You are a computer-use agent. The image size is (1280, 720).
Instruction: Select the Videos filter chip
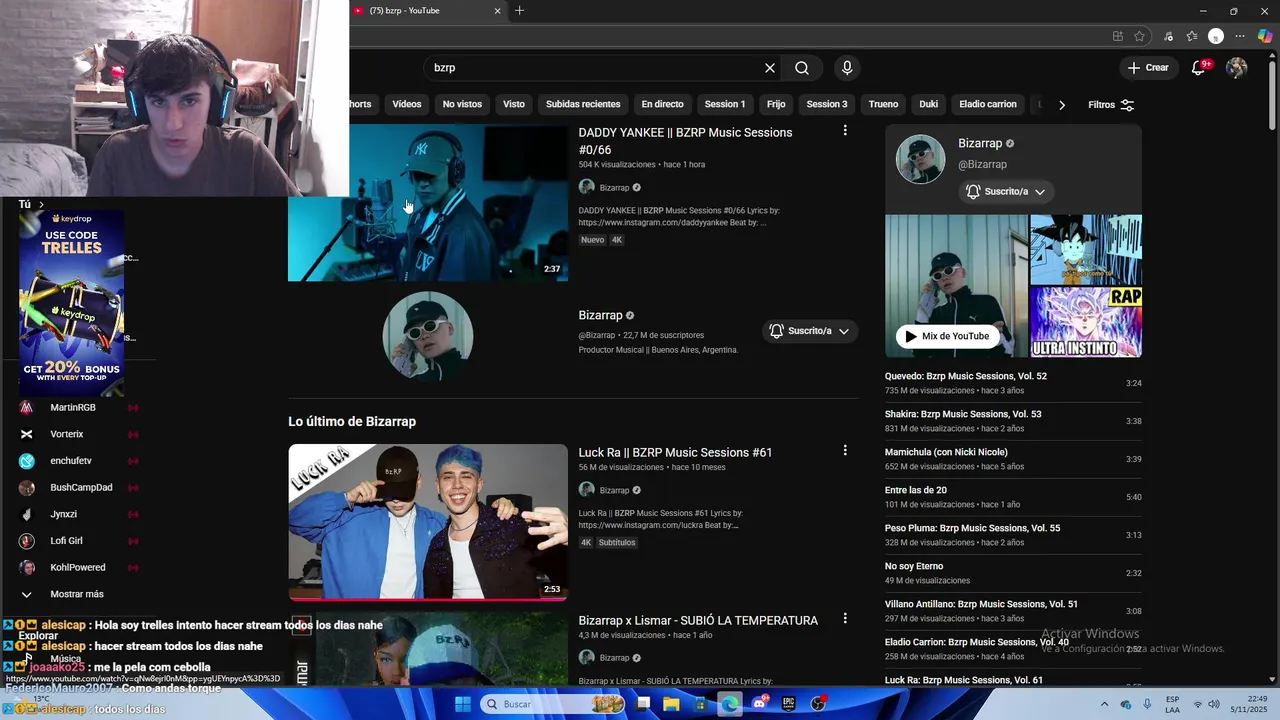tap(407, 104)
